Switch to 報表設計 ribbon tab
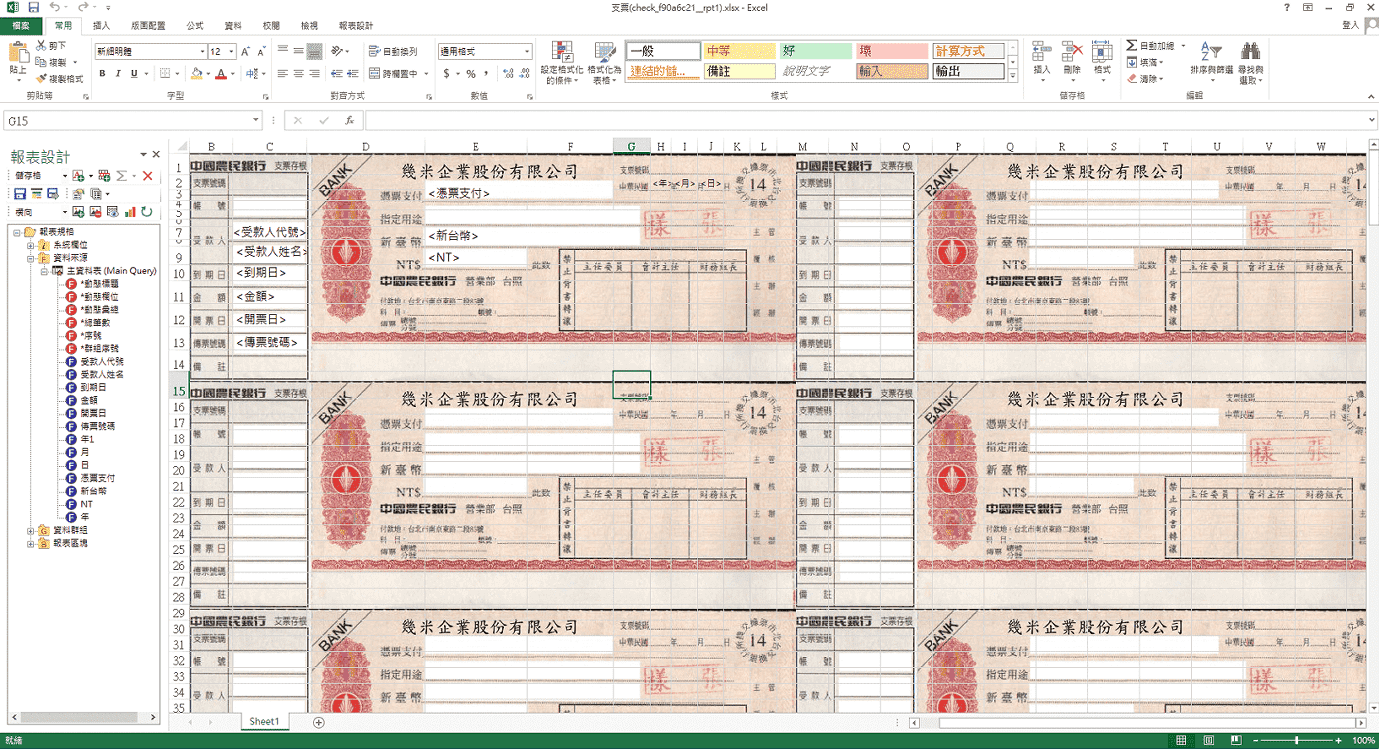The width and height of the screenshot is (1379, 749). tap(355, 25)
